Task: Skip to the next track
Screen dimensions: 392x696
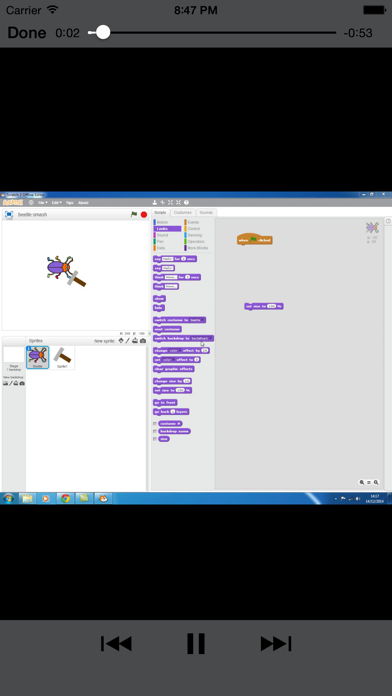Action: point(276,644)
